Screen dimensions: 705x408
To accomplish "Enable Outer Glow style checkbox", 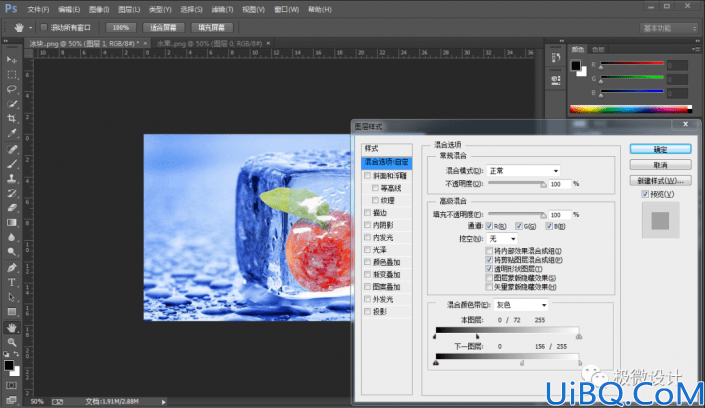I will coord(368,299).
